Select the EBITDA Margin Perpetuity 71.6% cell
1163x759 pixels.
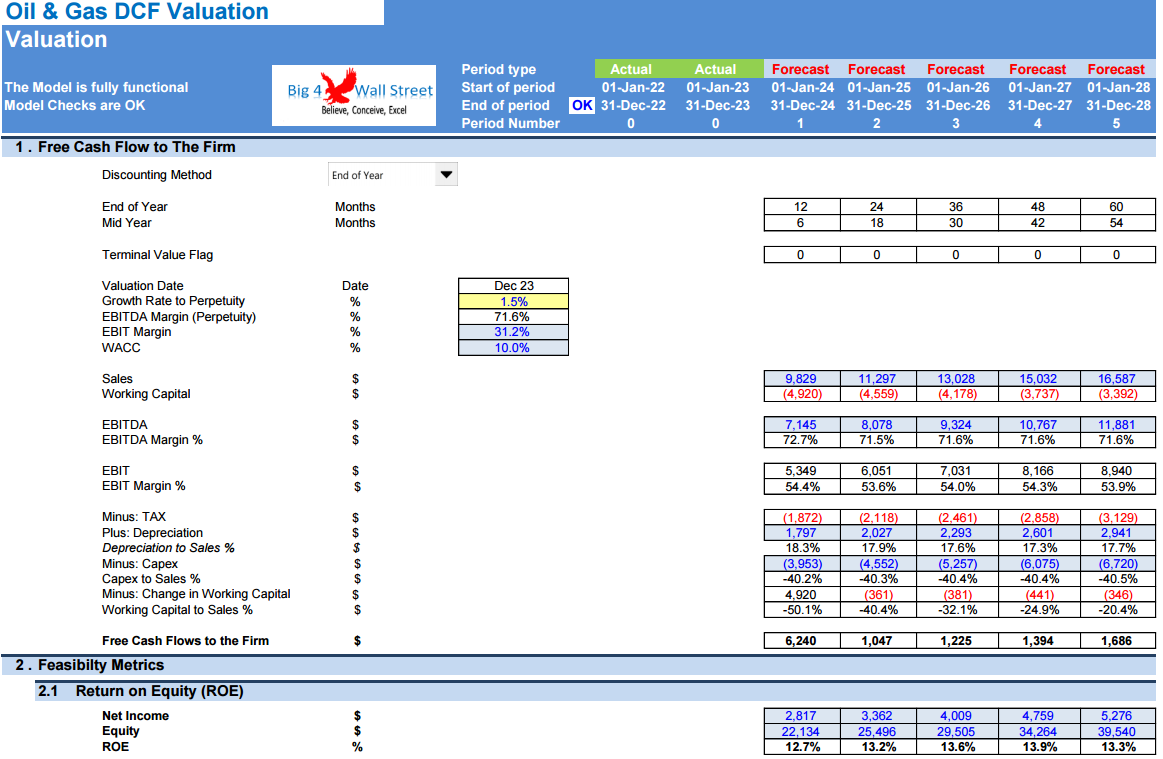point(513,317)
